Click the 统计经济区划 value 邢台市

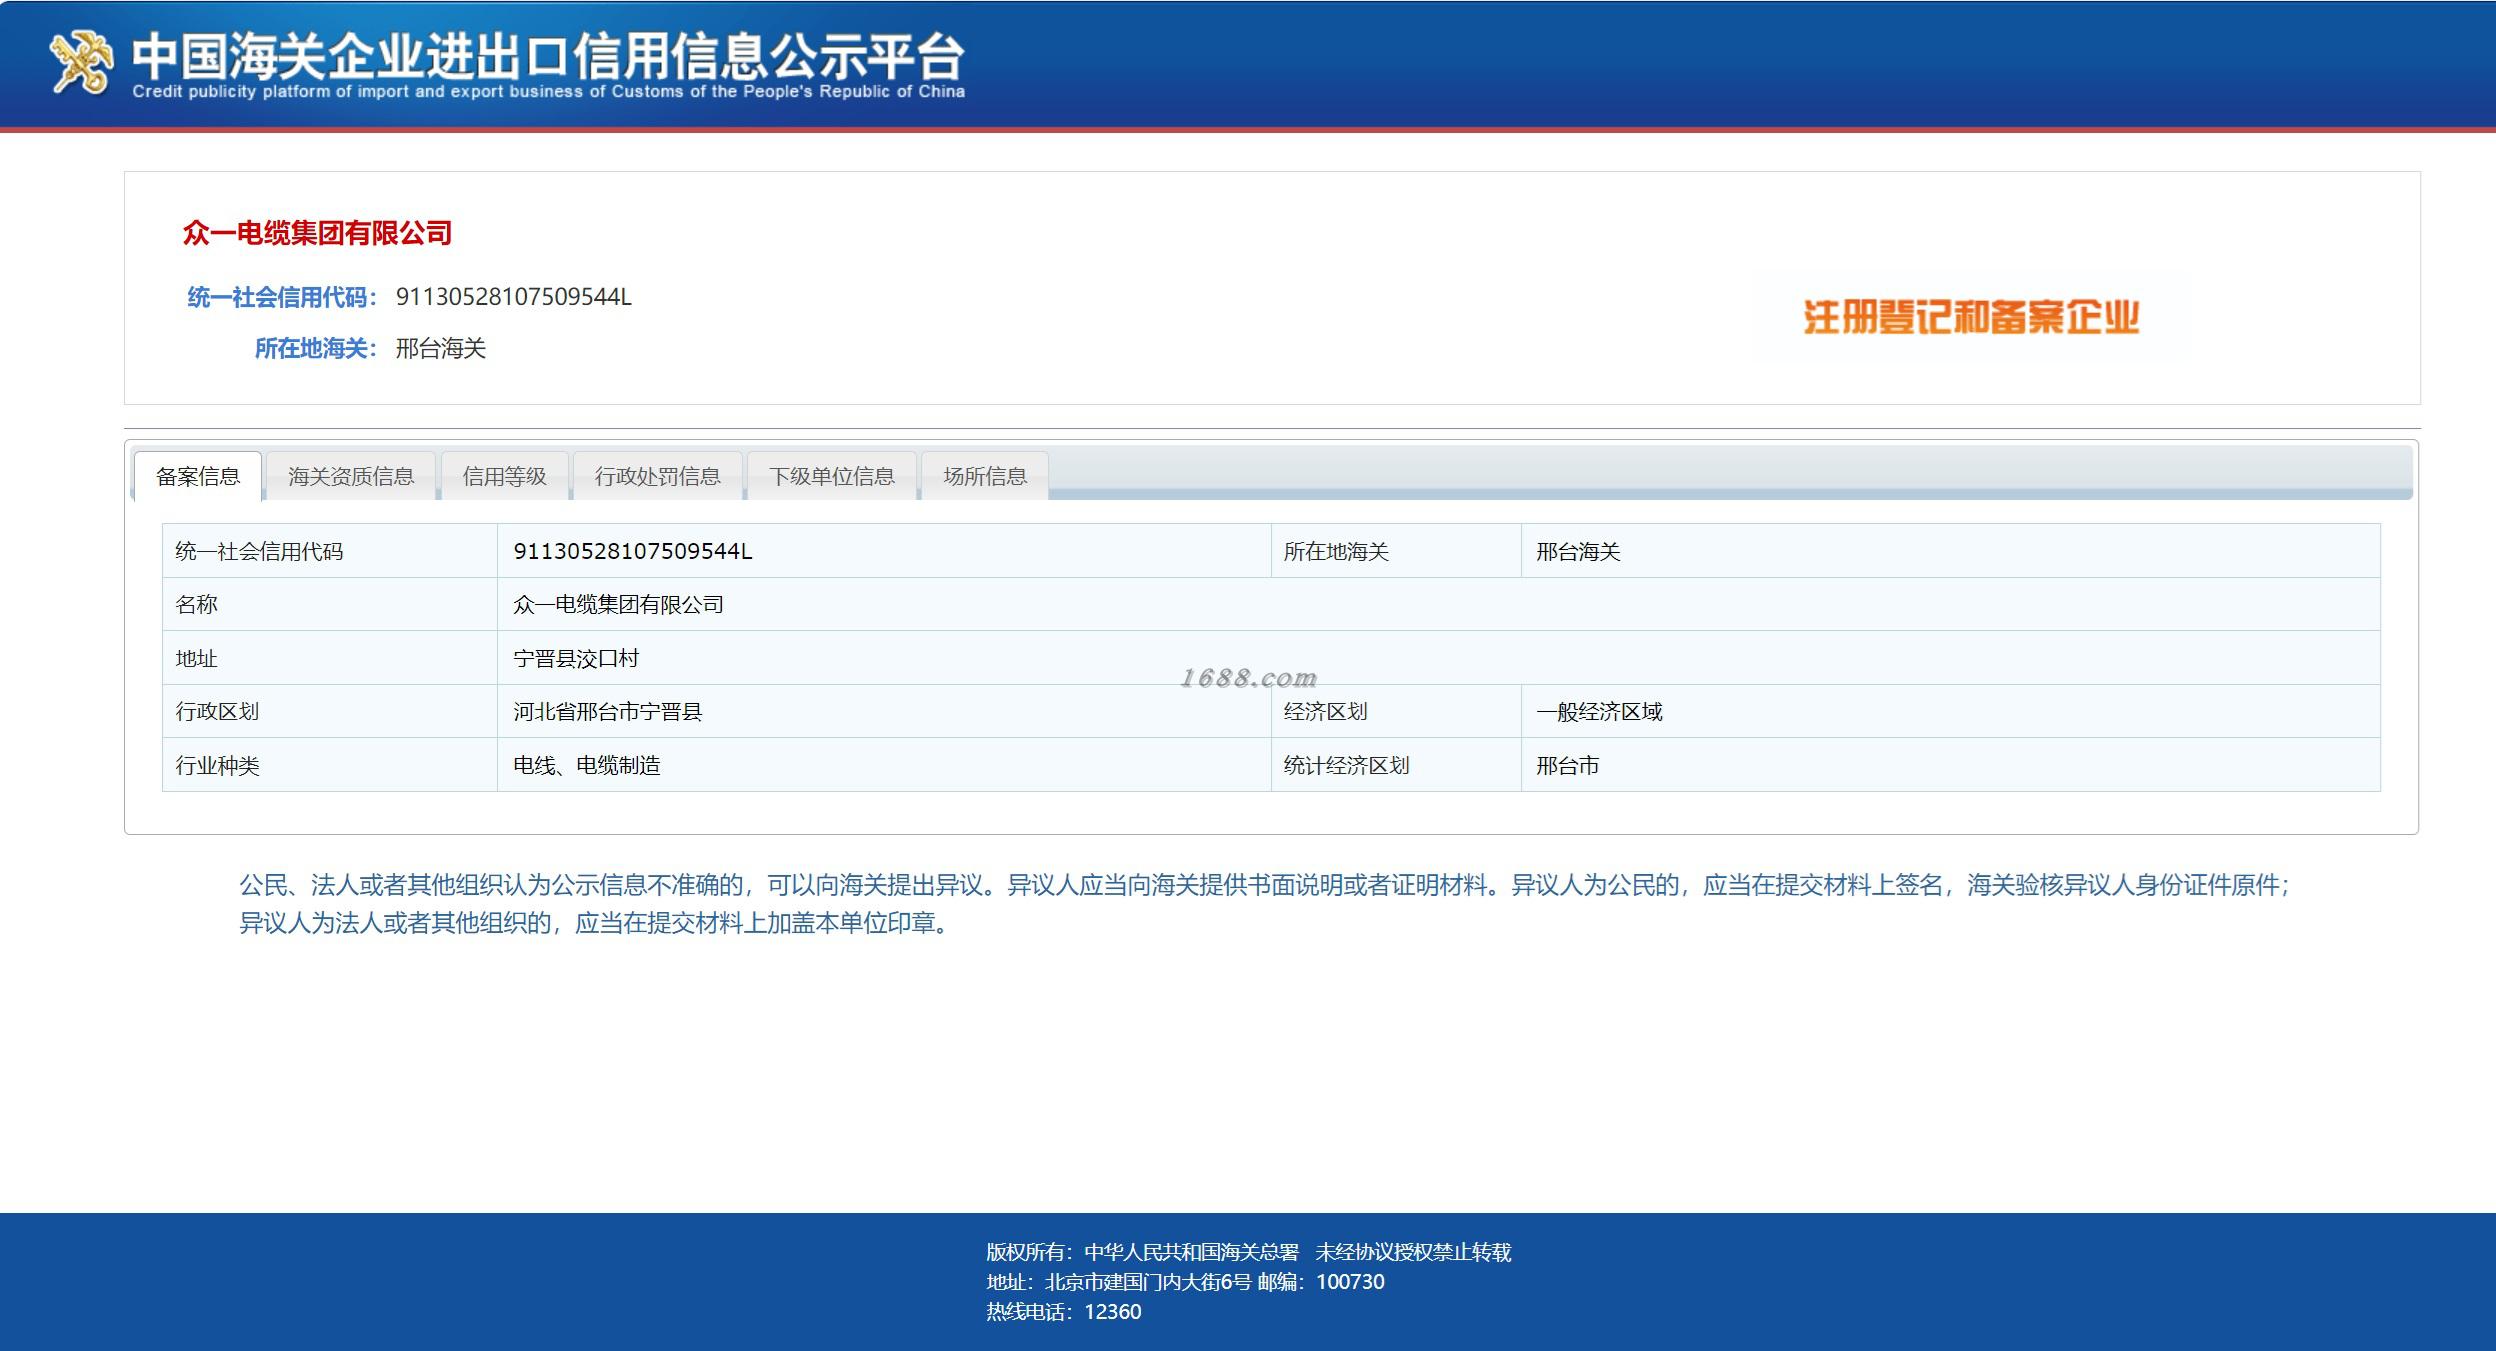[x=1568, y=765]
